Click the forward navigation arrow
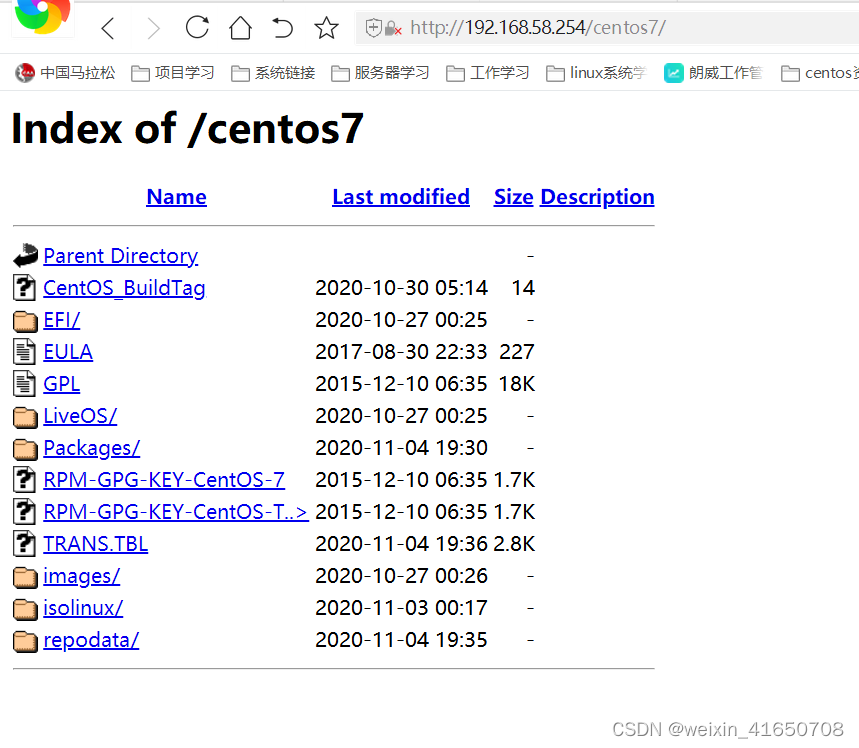859x748 pixels. (151, 30)
